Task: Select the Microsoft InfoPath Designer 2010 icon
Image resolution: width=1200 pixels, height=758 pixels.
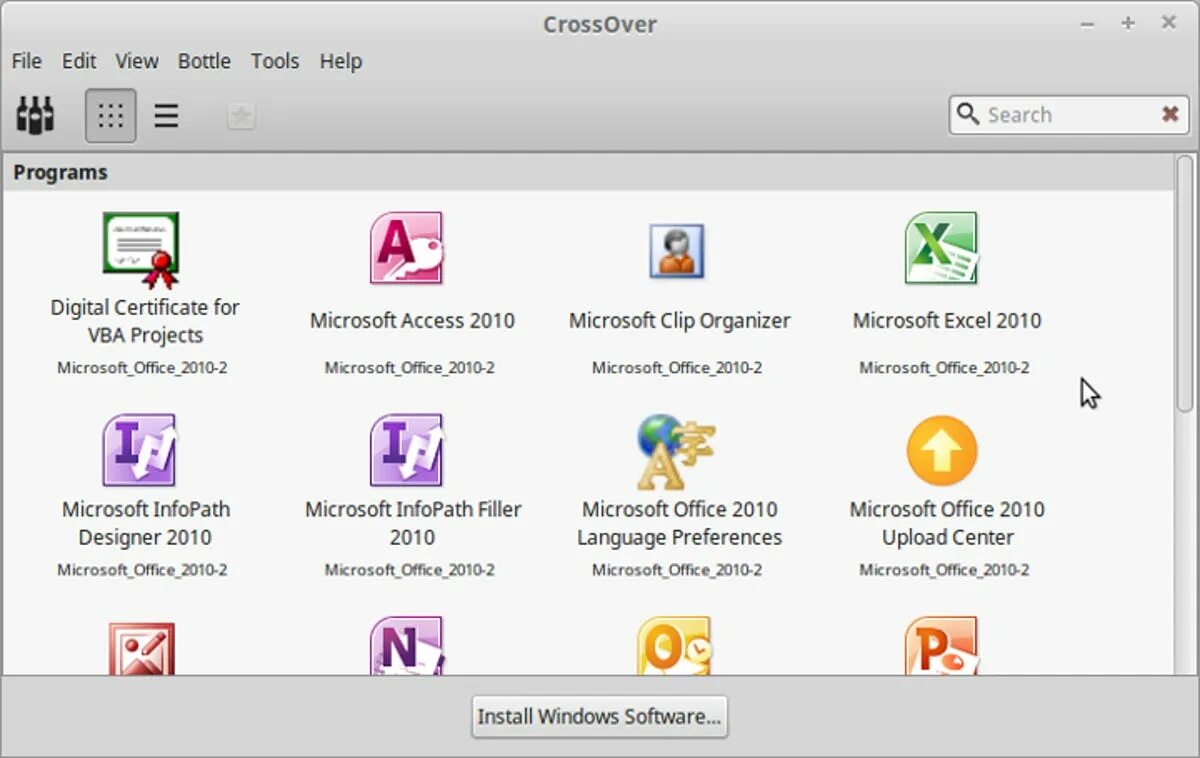Action: tap(139, 450)
